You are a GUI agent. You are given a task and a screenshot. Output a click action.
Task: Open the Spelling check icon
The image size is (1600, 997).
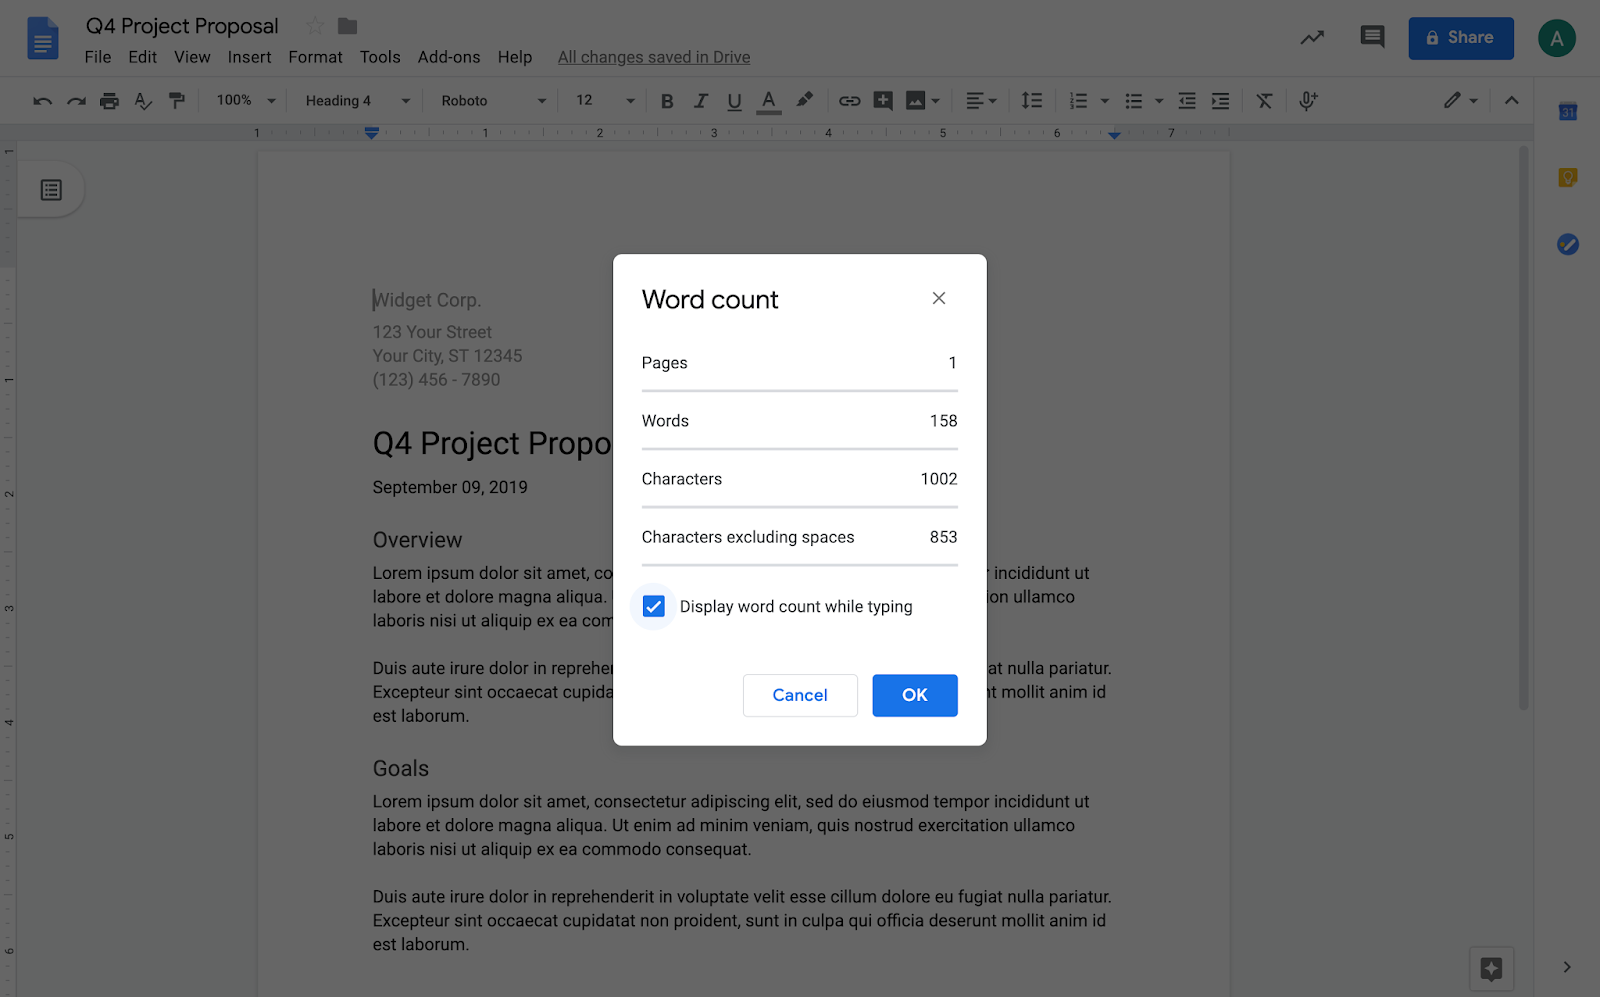pyautogui.click(x=143, y=100)
